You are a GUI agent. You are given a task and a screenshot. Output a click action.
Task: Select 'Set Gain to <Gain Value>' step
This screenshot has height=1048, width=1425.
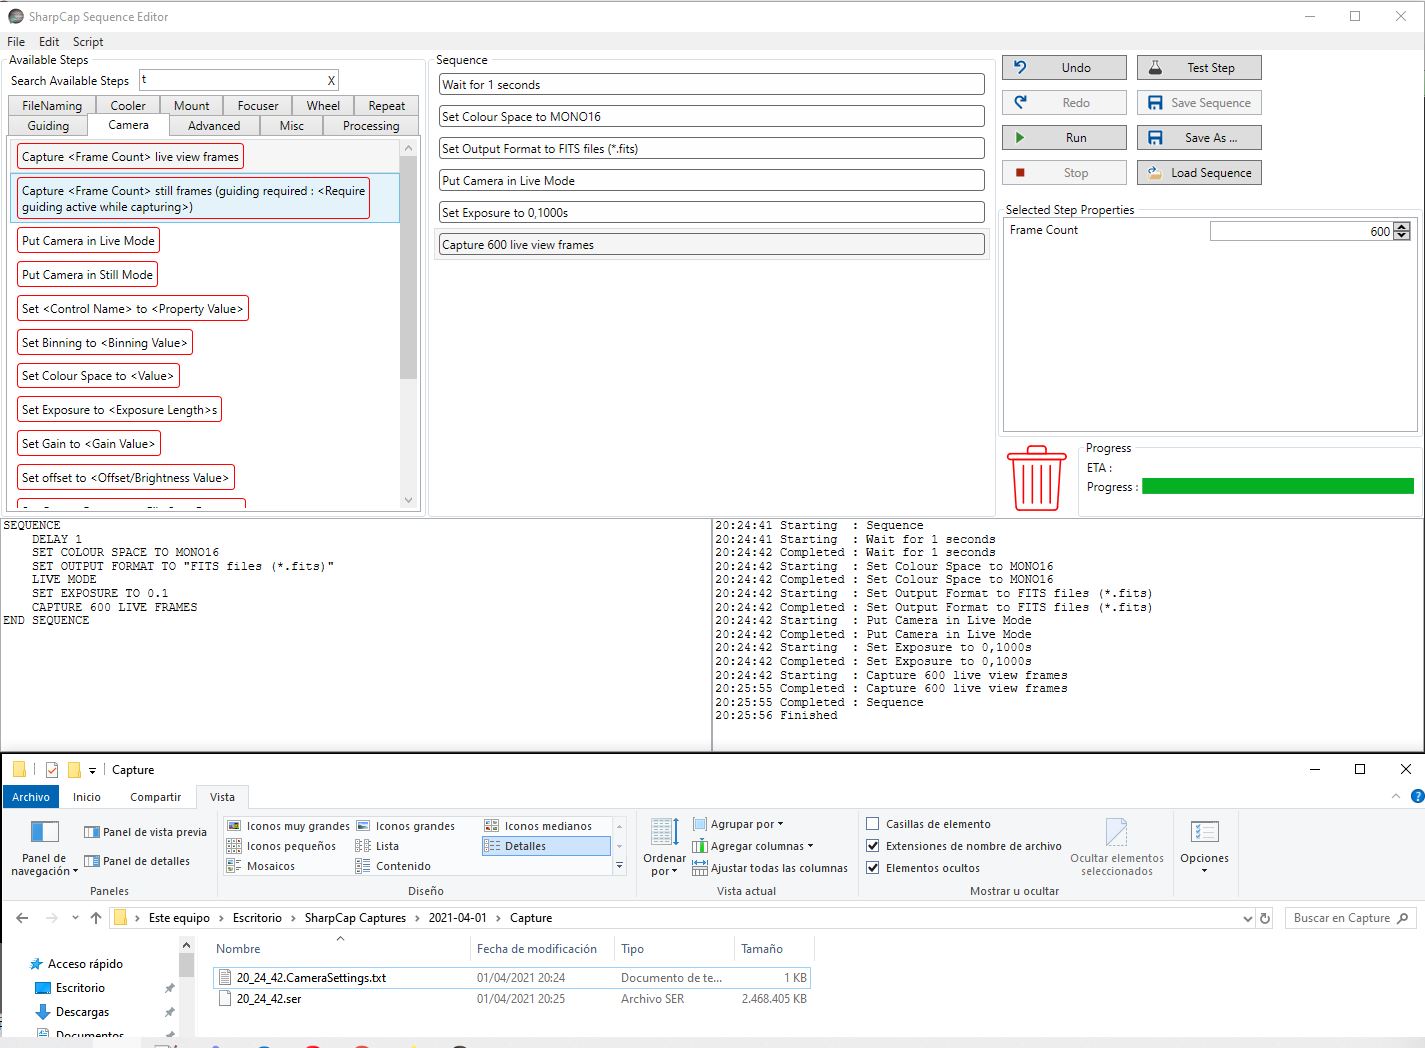89,444
